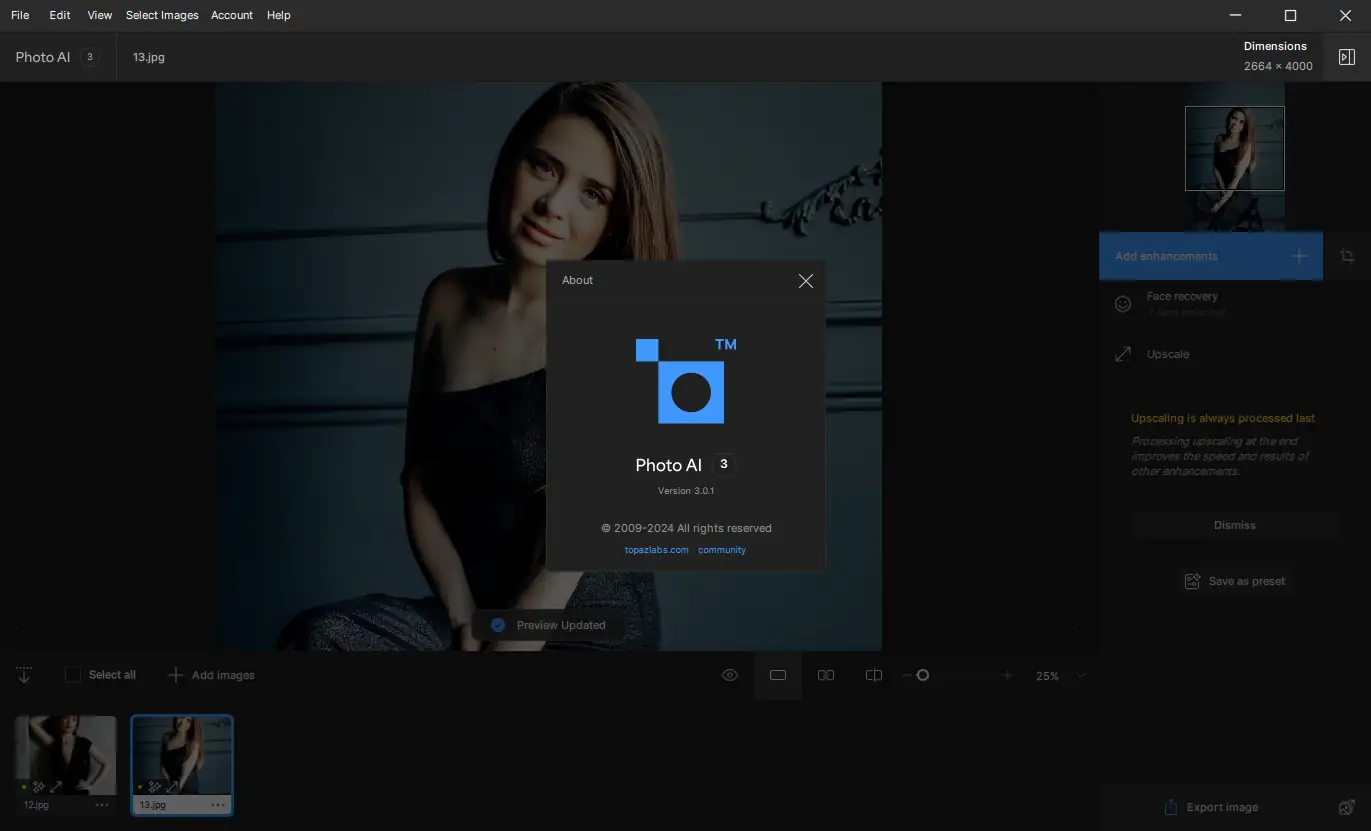
Task: Open the Account menu
Action: pyautogui.click(x=232, y=15)
